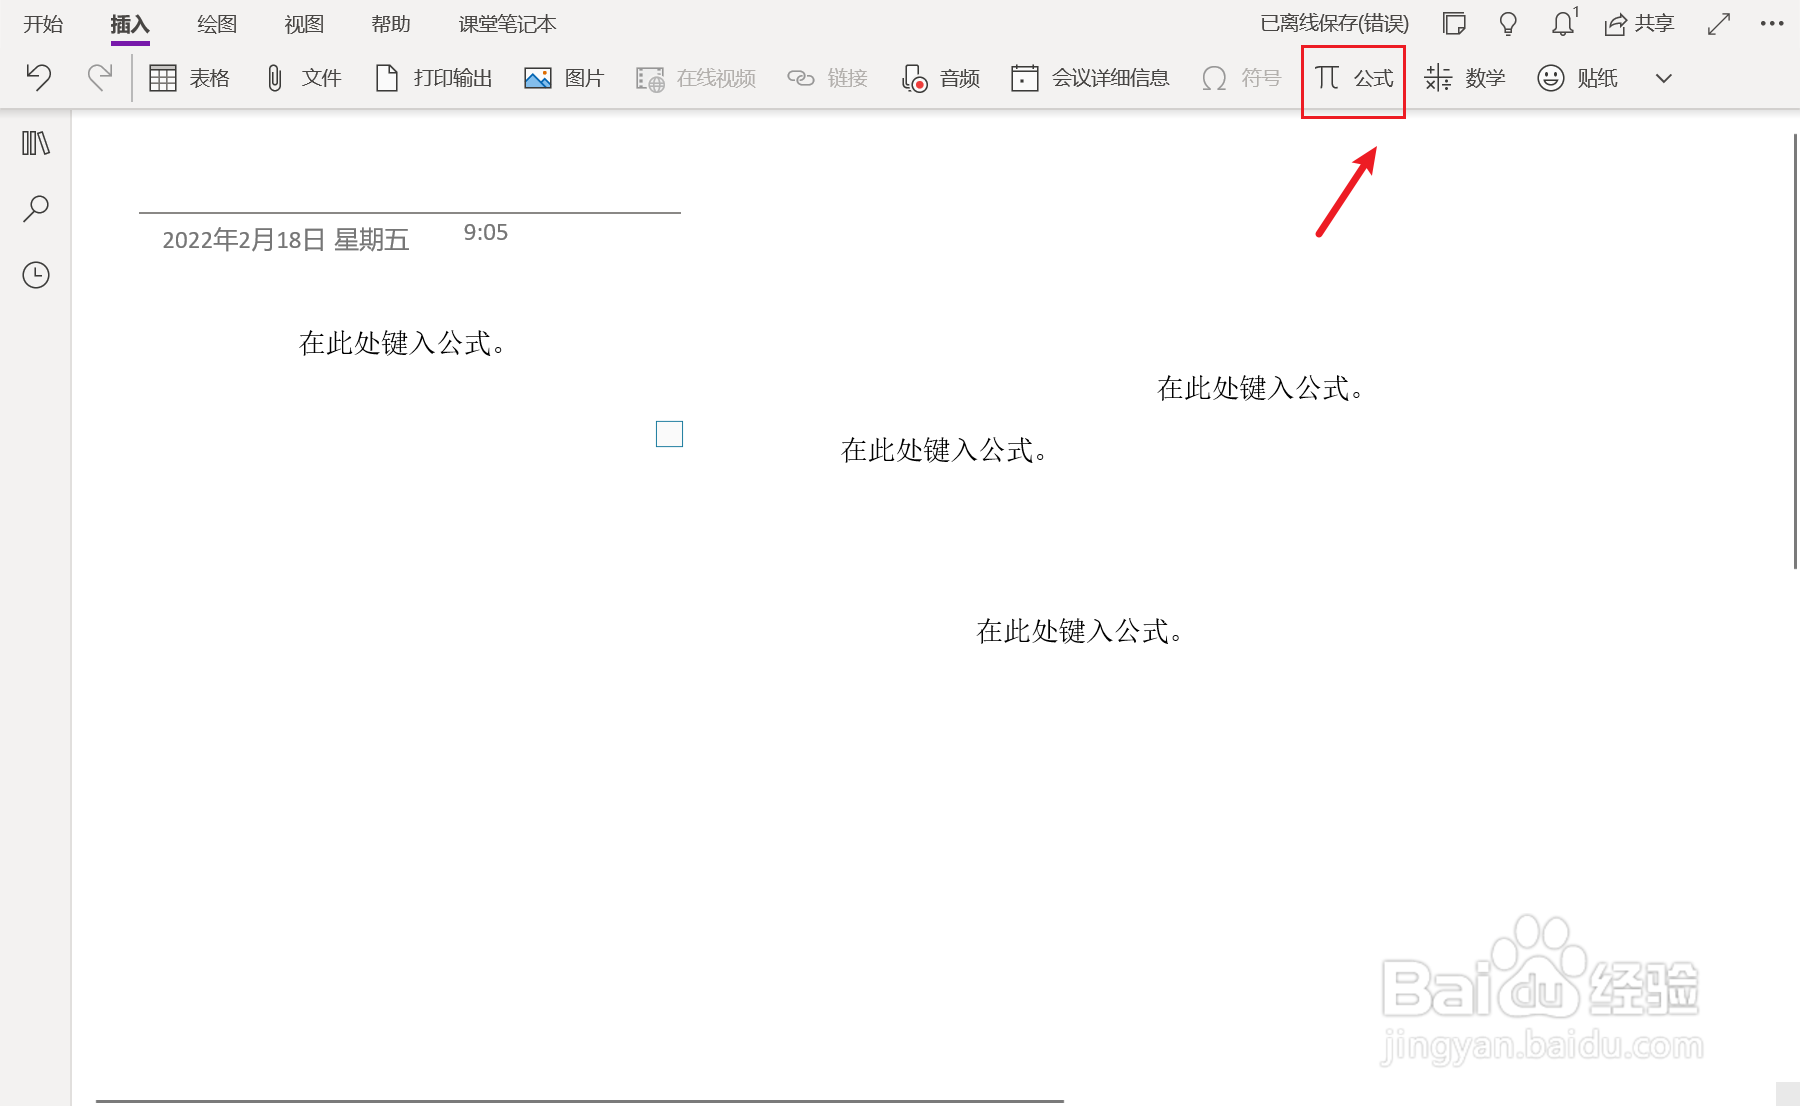This screenshot has height=1106, width=1800.
Task: Share this notebook (共享)
Action: pos(1639,23)
